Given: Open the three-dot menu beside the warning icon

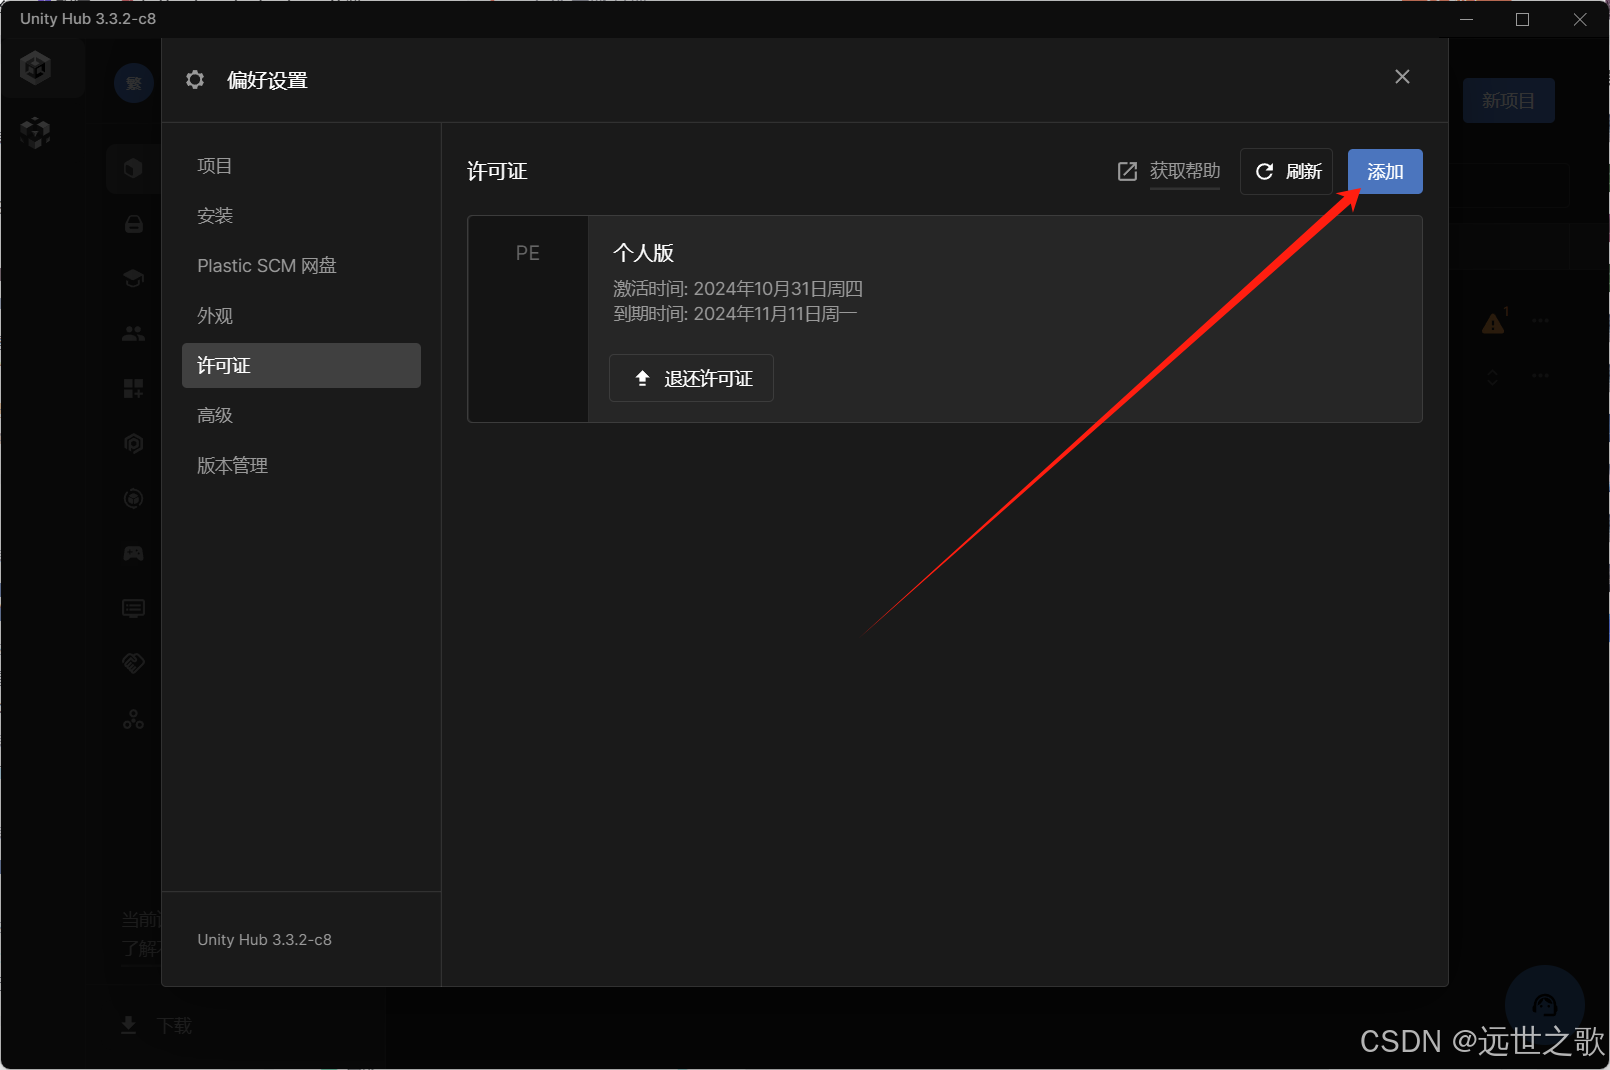Looking at the screenshot, I should (x=1540, y=321).
